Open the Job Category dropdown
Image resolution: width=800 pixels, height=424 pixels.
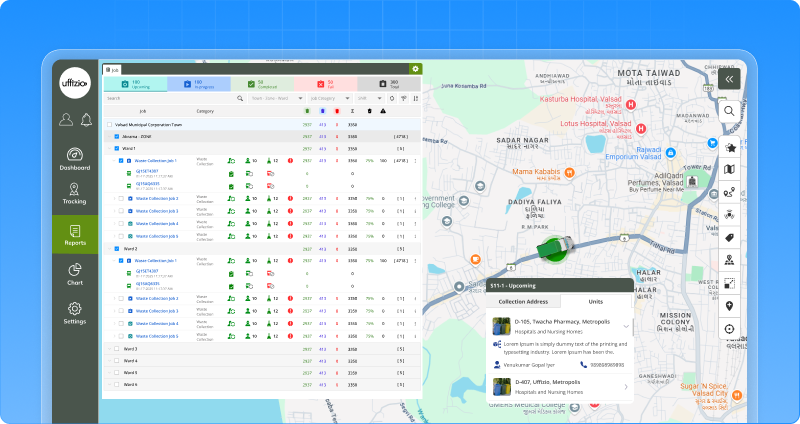pyautogui.click(x=331, y=99)
